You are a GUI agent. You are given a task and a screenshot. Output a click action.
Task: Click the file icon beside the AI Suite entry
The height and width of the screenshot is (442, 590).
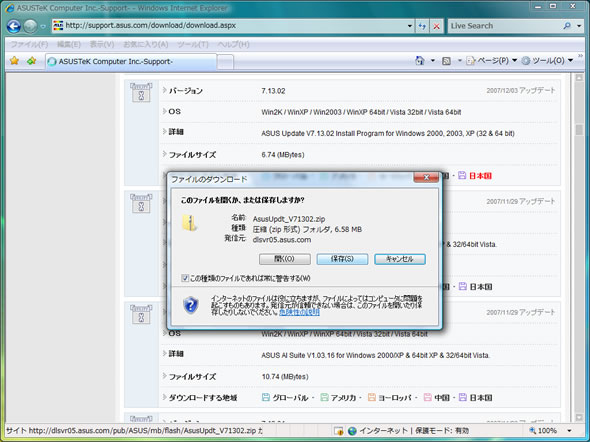coord(141,314)
